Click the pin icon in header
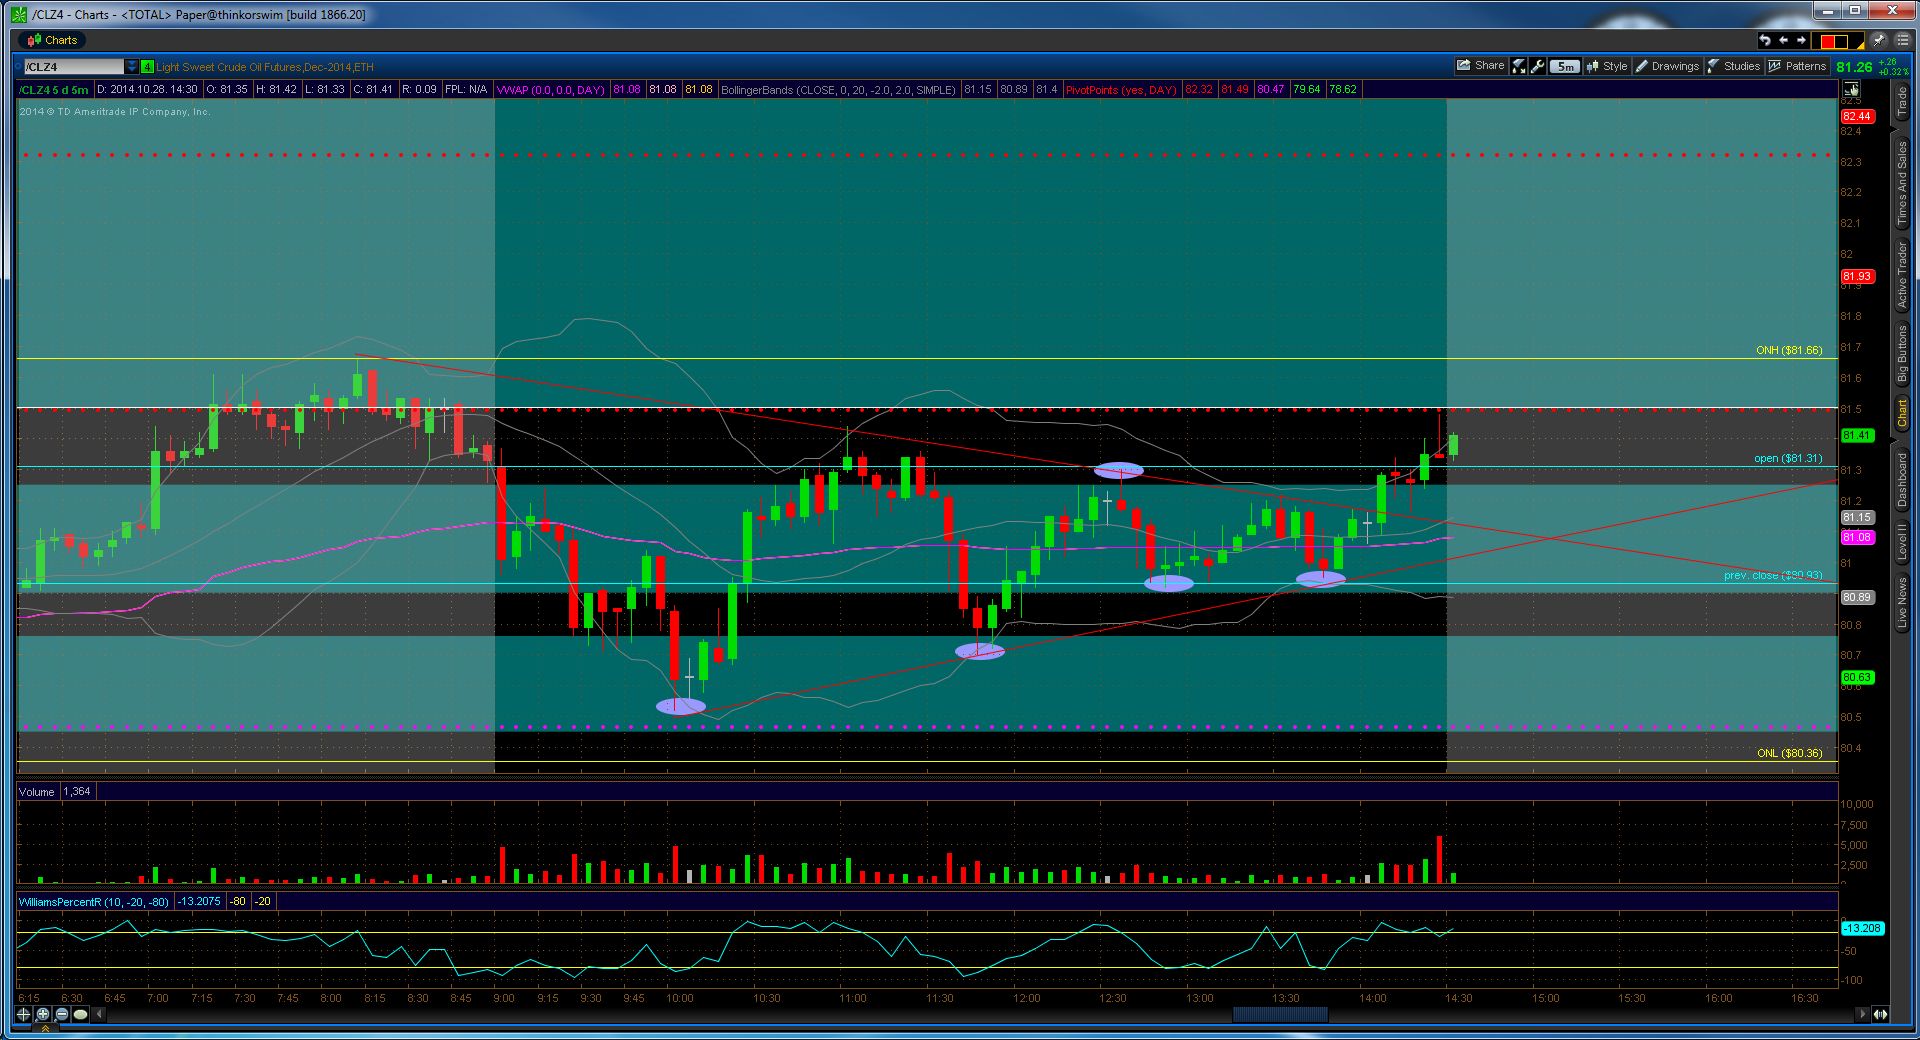 tap(1878, 40)
